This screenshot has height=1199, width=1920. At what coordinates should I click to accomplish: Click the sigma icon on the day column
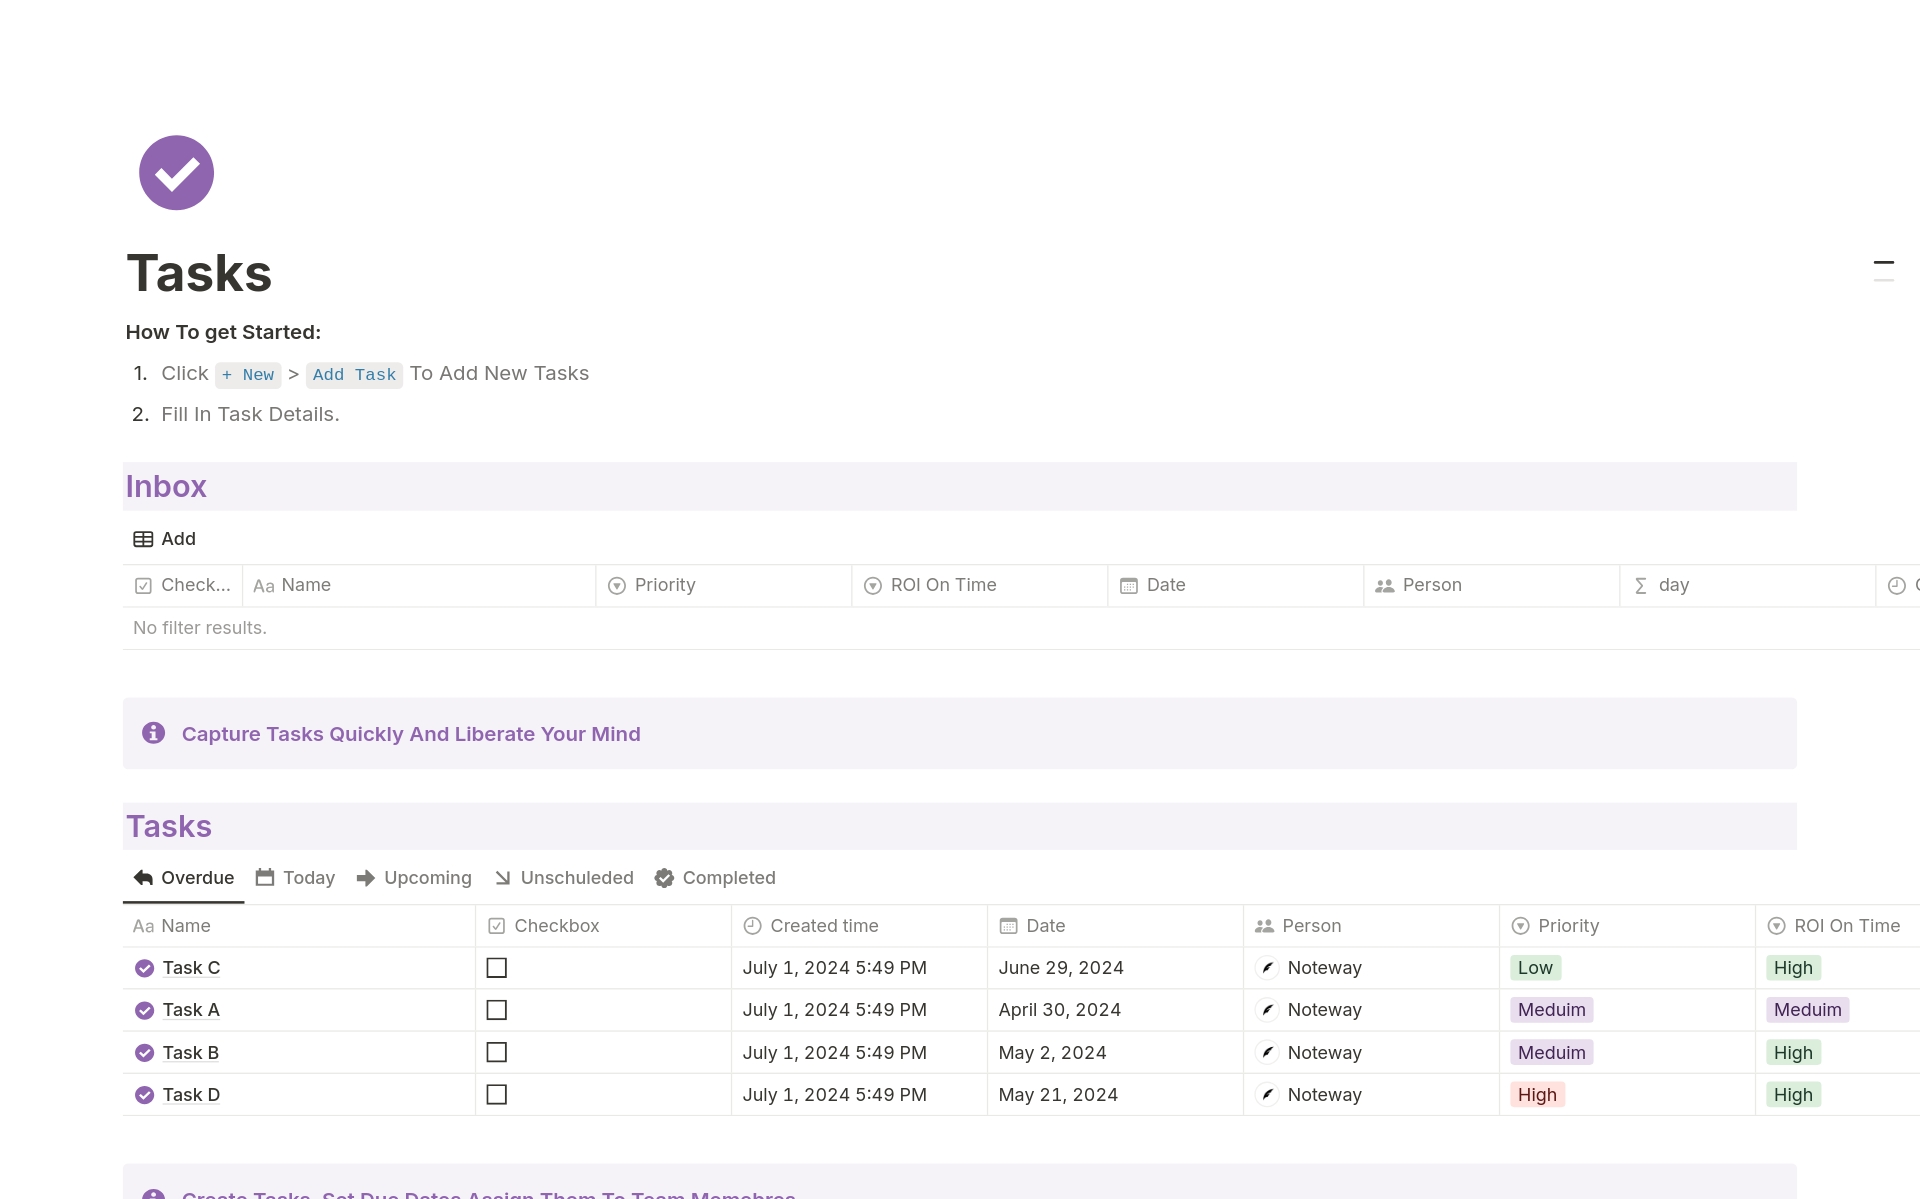click(1640, 585)
